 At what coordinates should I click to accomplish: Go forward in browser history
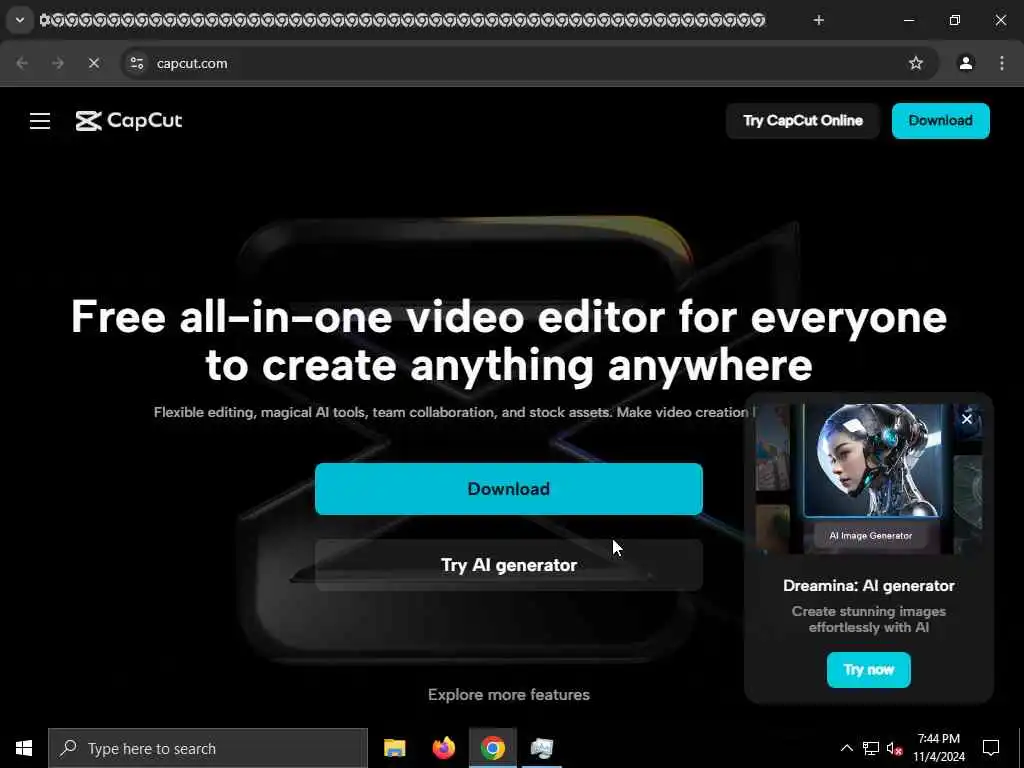click(58, 63)
